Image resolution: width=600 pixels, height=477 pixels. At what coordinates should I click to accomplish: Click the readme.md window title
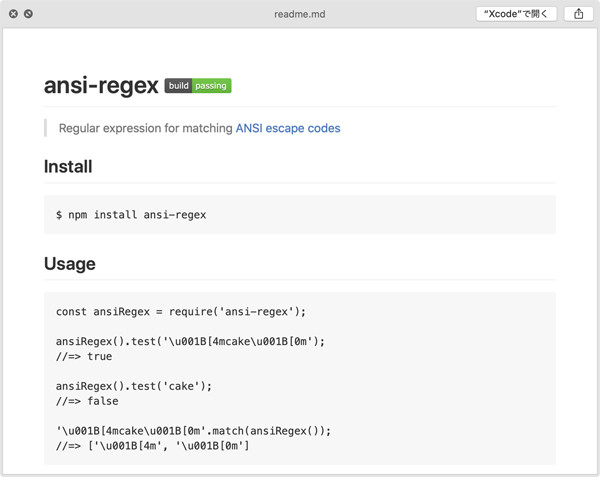(x=300, y=14)
